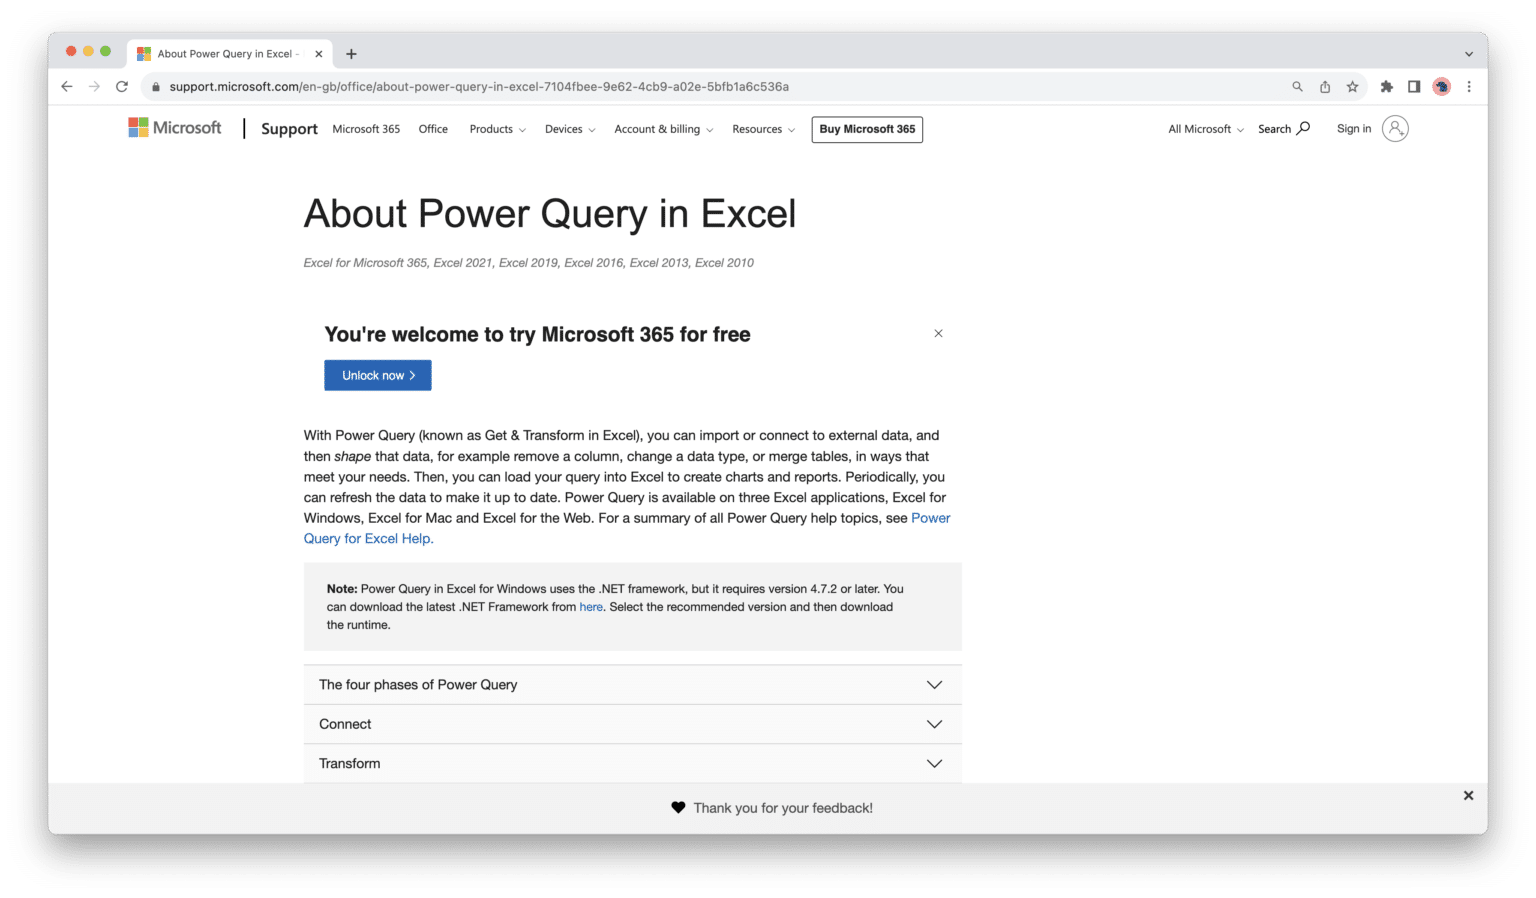
Task: Navigate back using the browser back arrow
Action: [66, 86]
